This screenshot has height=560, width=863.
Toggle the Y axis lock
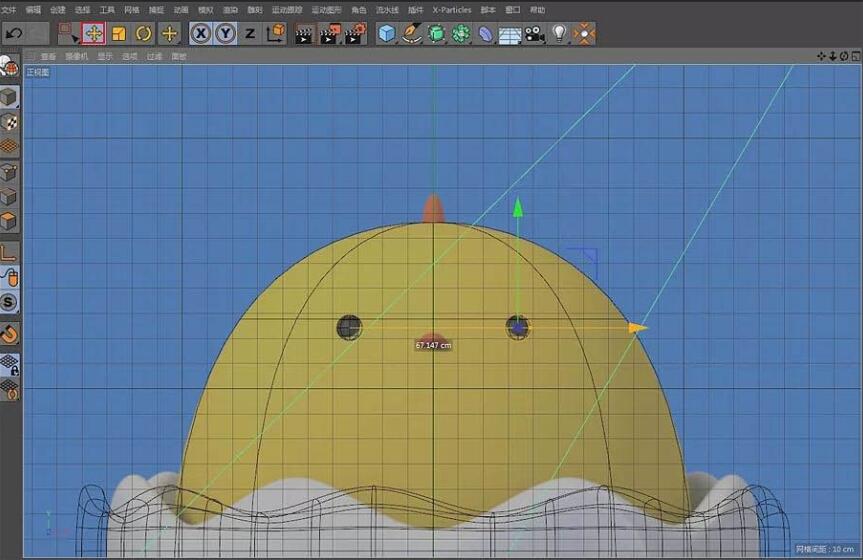226,34
